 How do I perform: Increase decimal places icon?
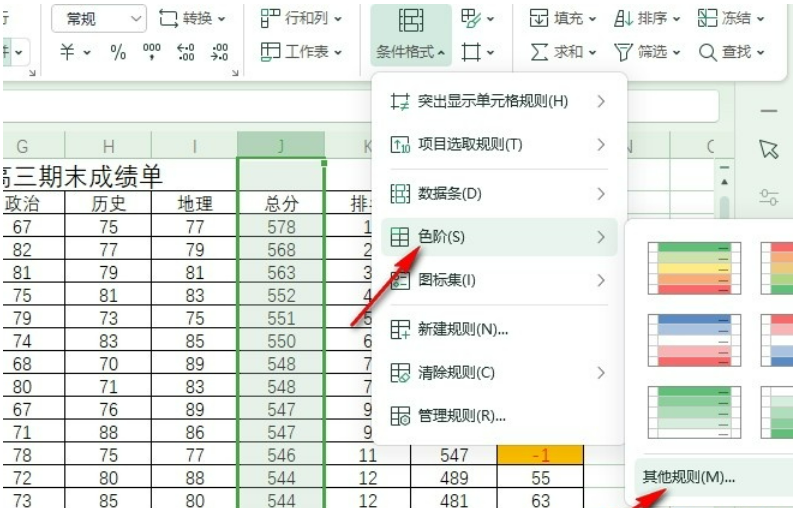[186, 52]
